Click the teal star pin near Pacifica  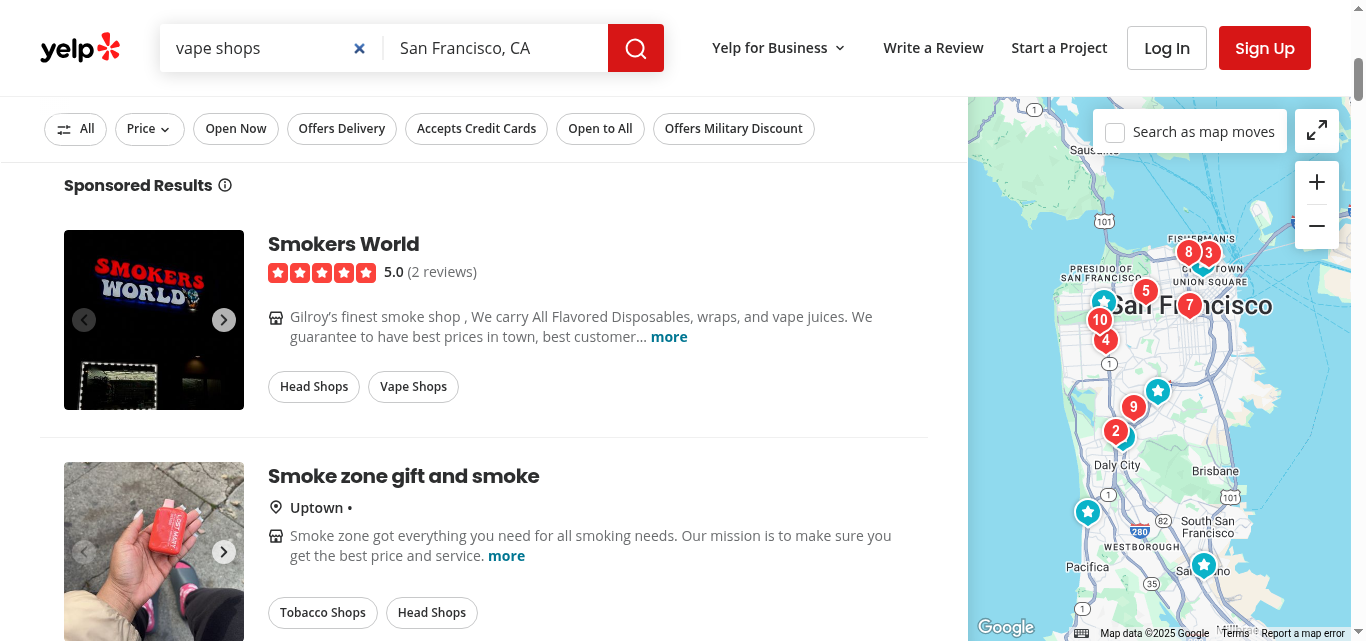[x=1087, y=513]
